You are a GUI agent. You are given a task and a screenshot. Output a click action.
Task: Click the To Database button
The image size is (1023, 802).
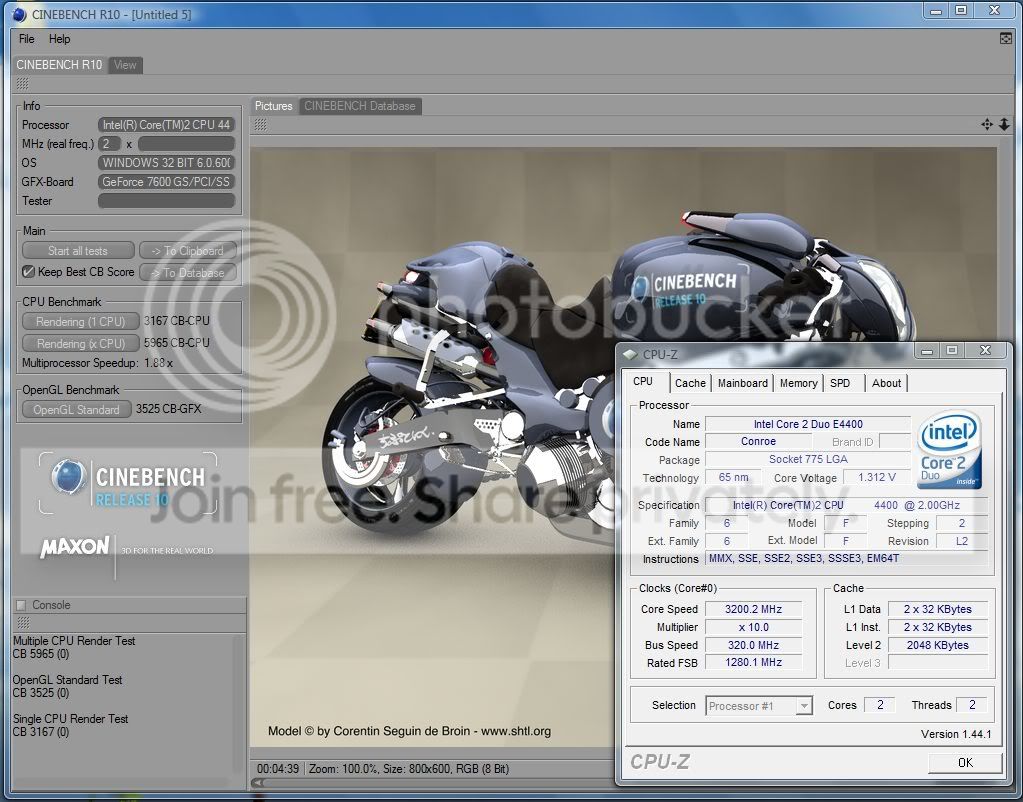pos(187,273)
